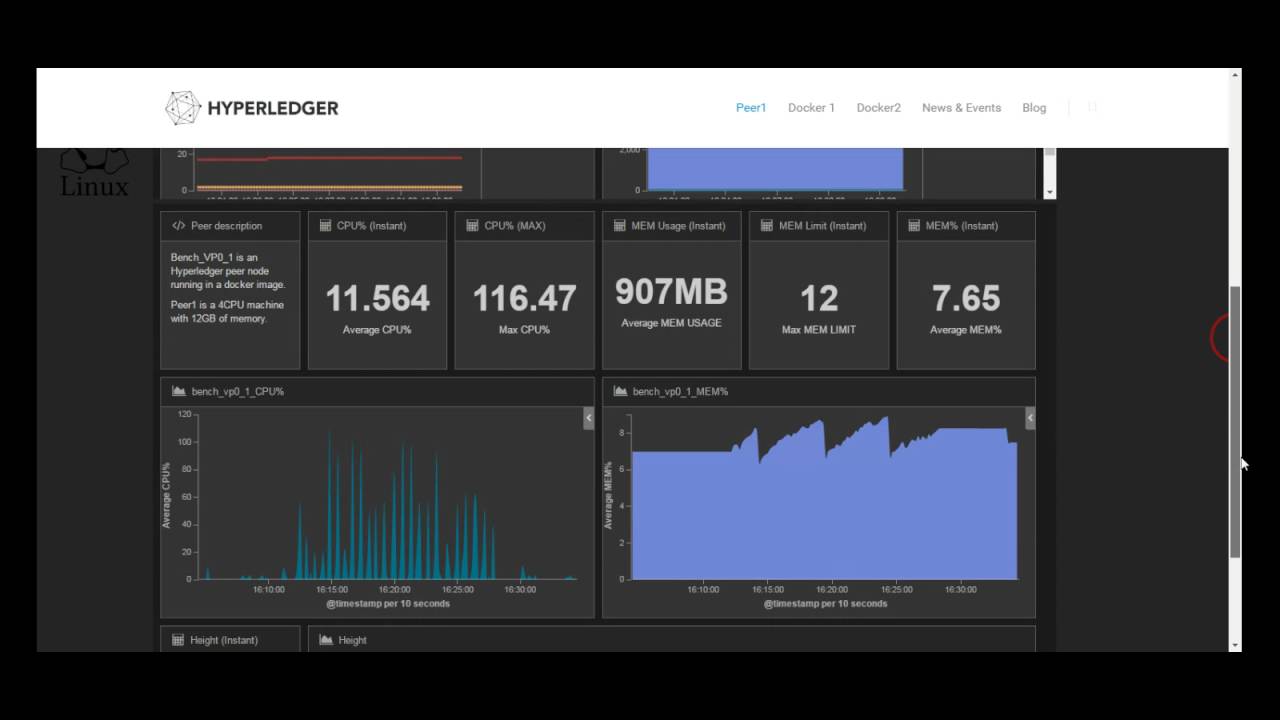Click the embedded dashboard scrollbar thumb

pyautogui.click(x=1050, y=152)
